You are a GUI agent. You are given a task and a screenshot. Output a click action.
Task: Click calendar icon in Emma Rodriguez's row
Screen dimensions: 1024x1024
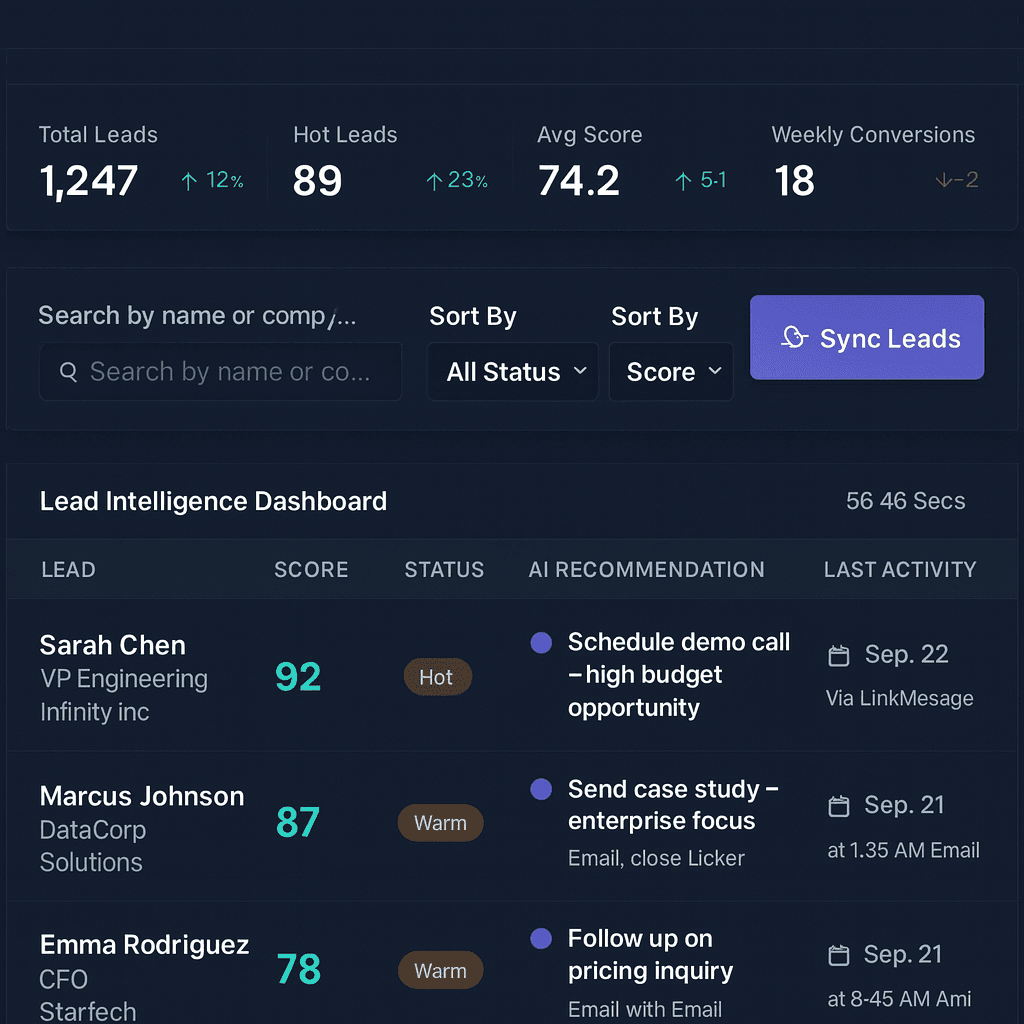(839, 956)
